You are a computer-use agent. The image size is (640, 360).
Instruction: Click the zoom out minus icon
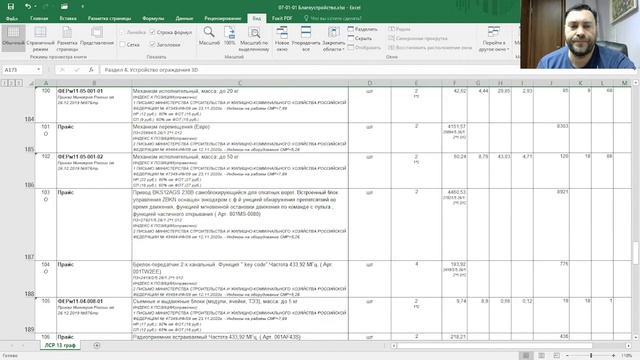[x=567, y=356]
